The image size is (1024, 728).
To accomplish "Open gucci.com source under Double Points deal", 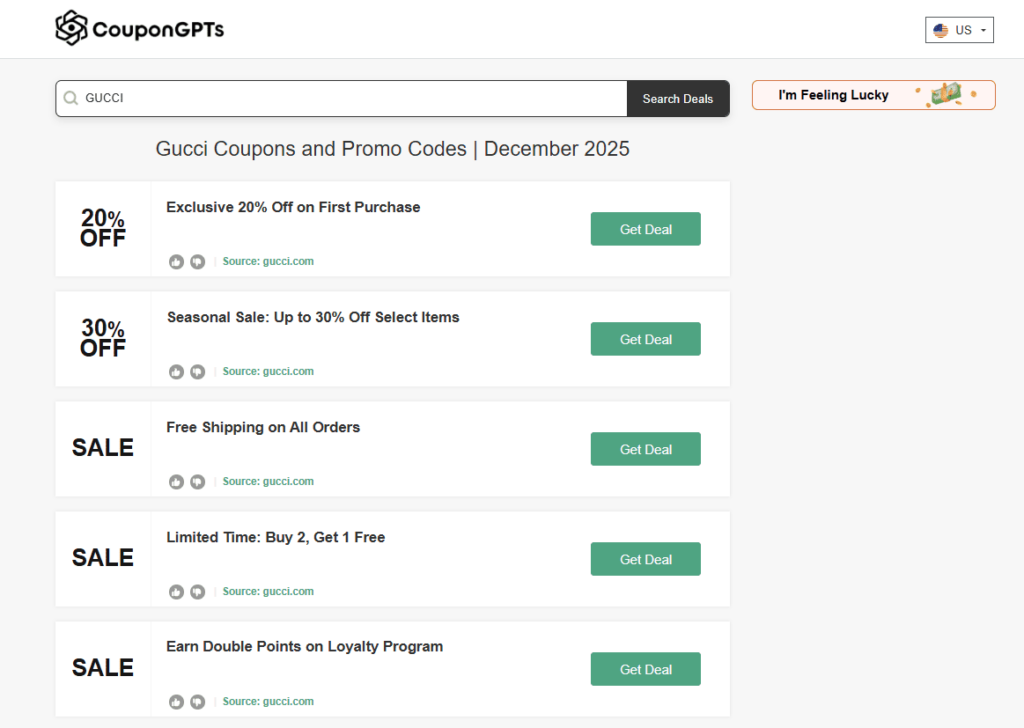I will (268, 701).
